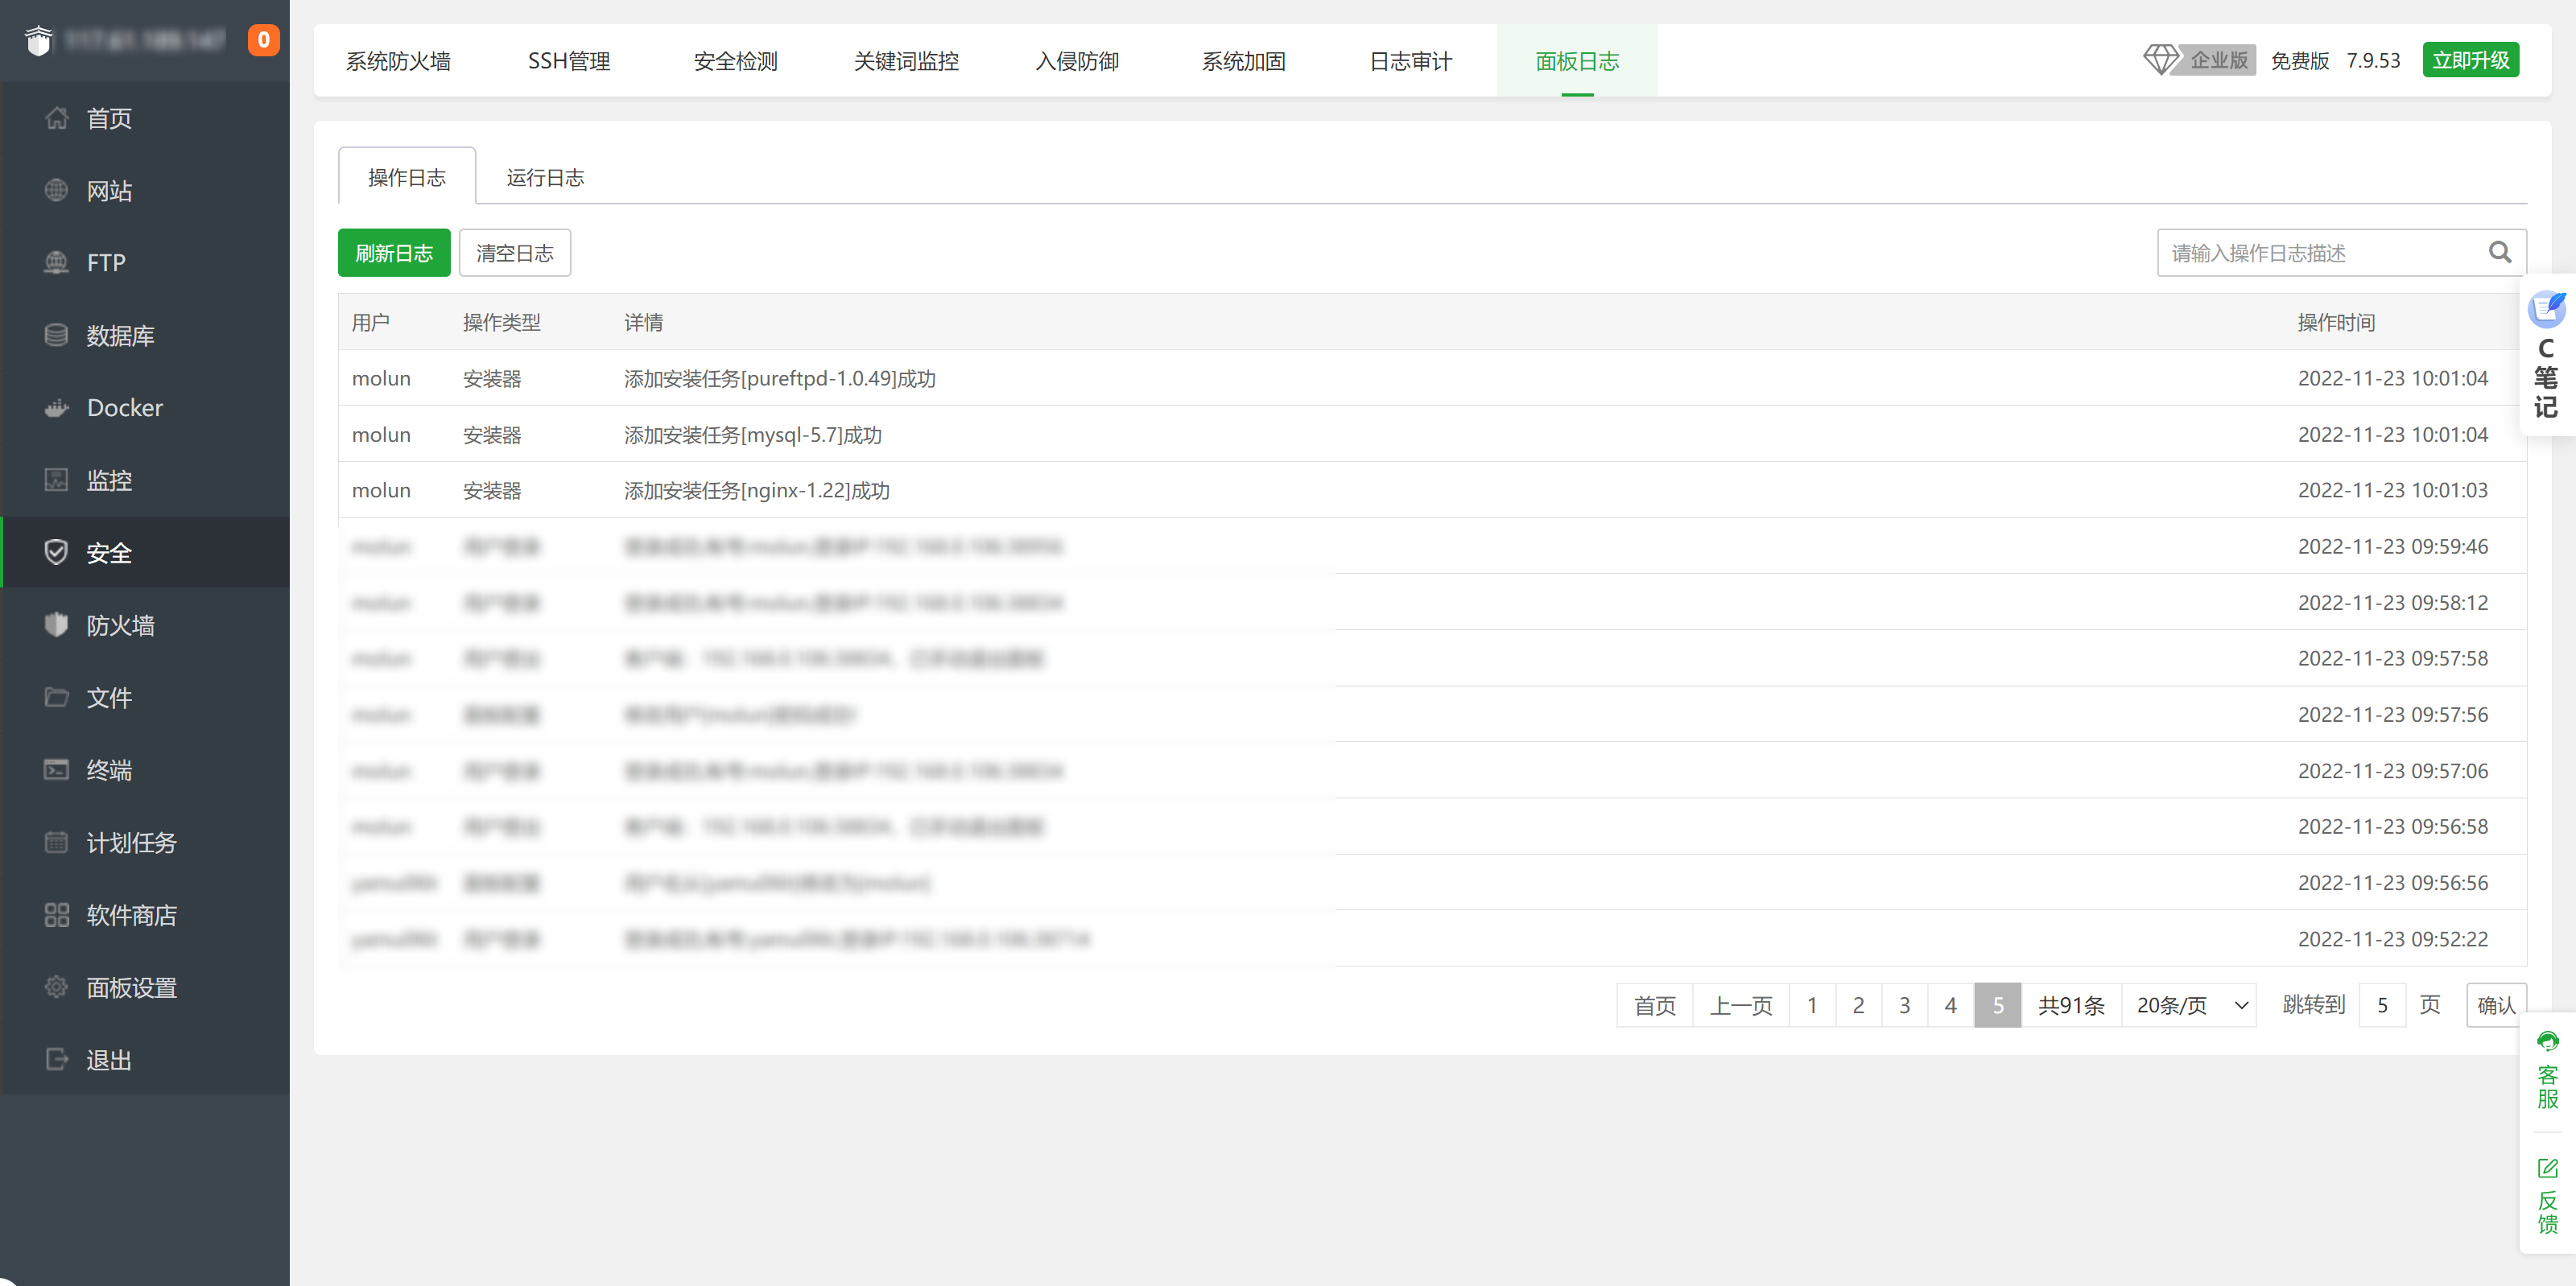This screenshot has height=1286, width=2576.
Task: Open the 终端 terminal icon
Action: pyautogui.click(x=56, y=769)
